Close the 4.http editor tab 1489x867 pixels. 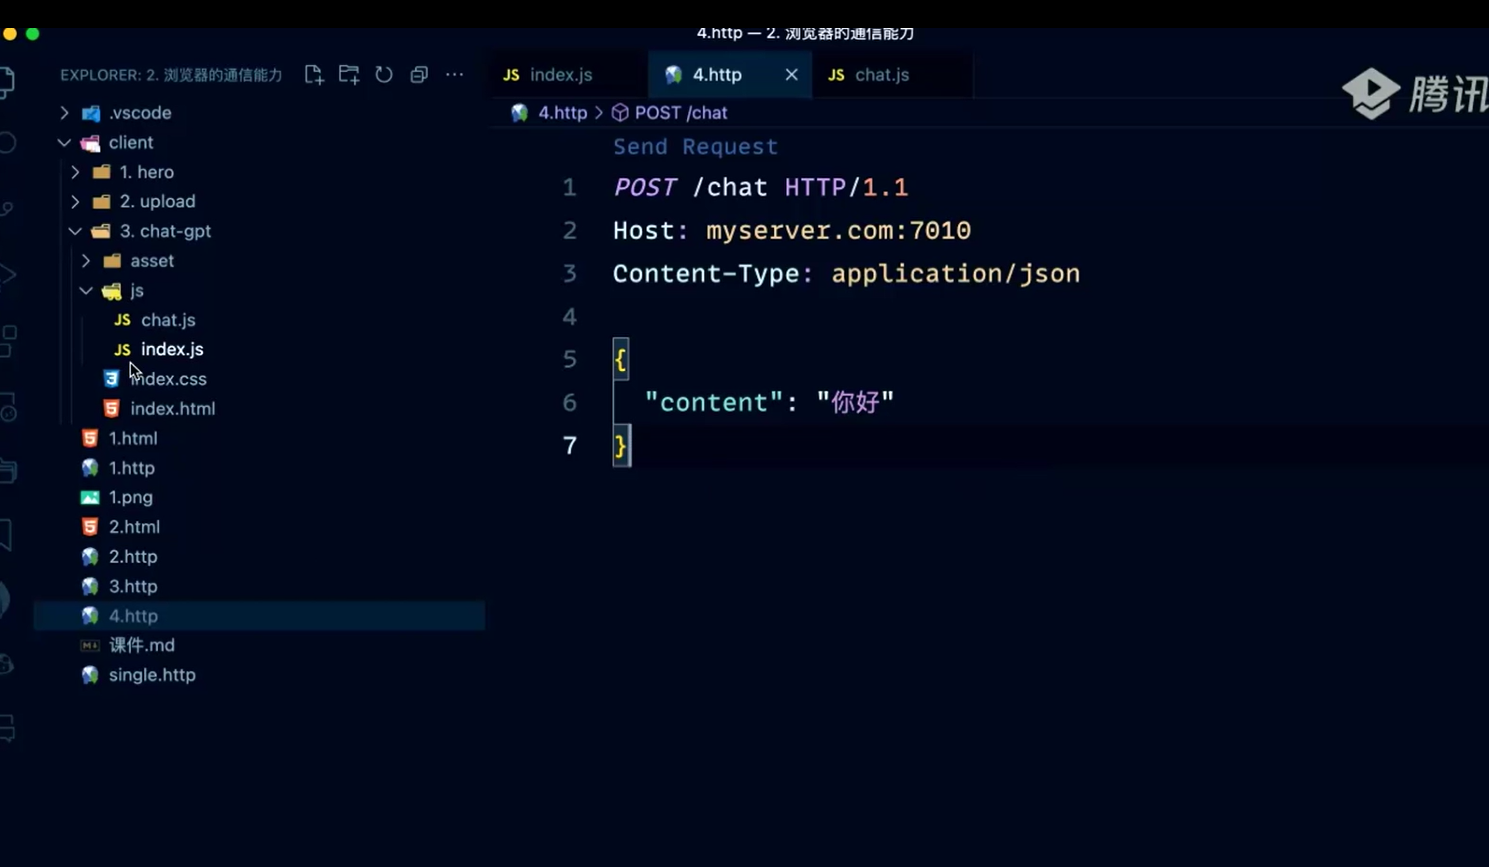(791, 75)
